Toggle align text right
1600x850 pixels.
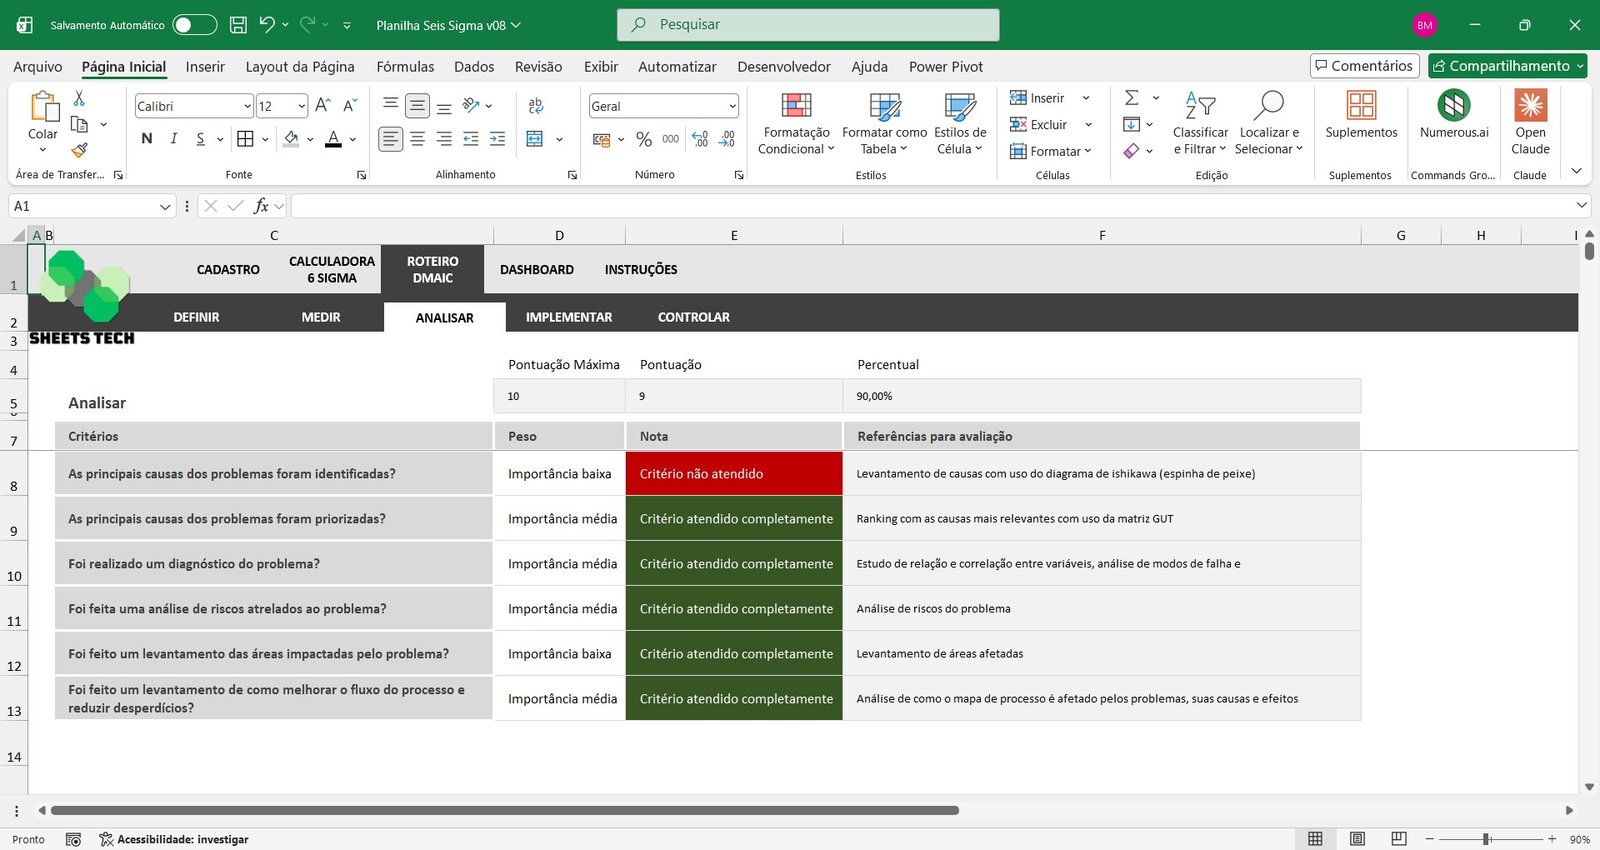(444, 139)
